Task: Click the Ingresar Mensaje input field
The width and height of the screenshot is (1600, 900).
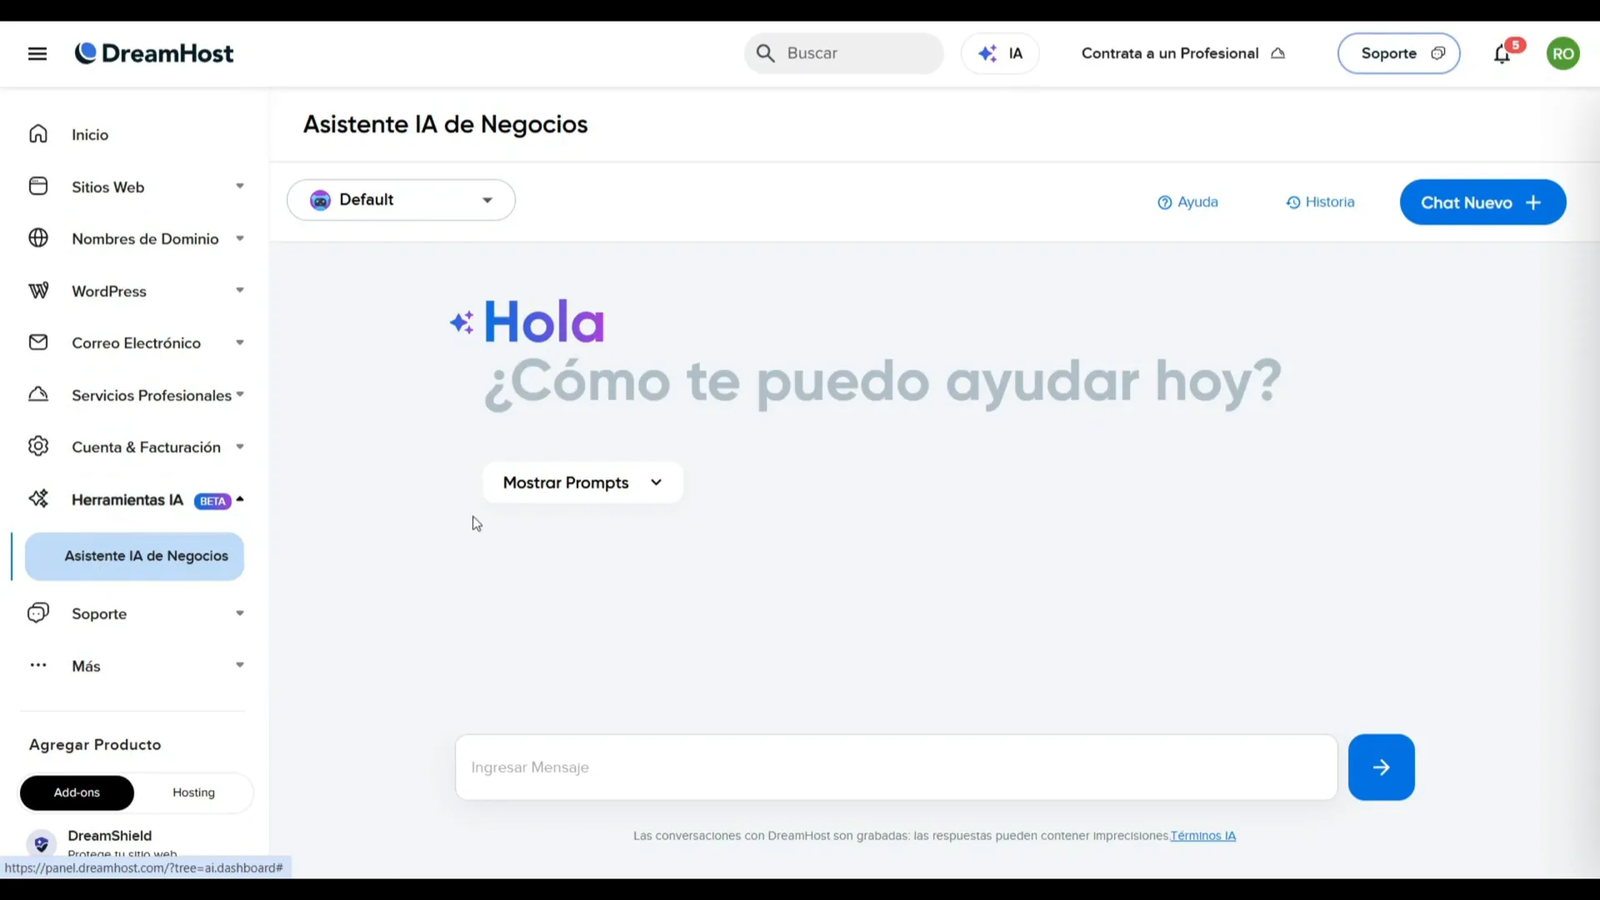Action: click(x=895, y=767)
